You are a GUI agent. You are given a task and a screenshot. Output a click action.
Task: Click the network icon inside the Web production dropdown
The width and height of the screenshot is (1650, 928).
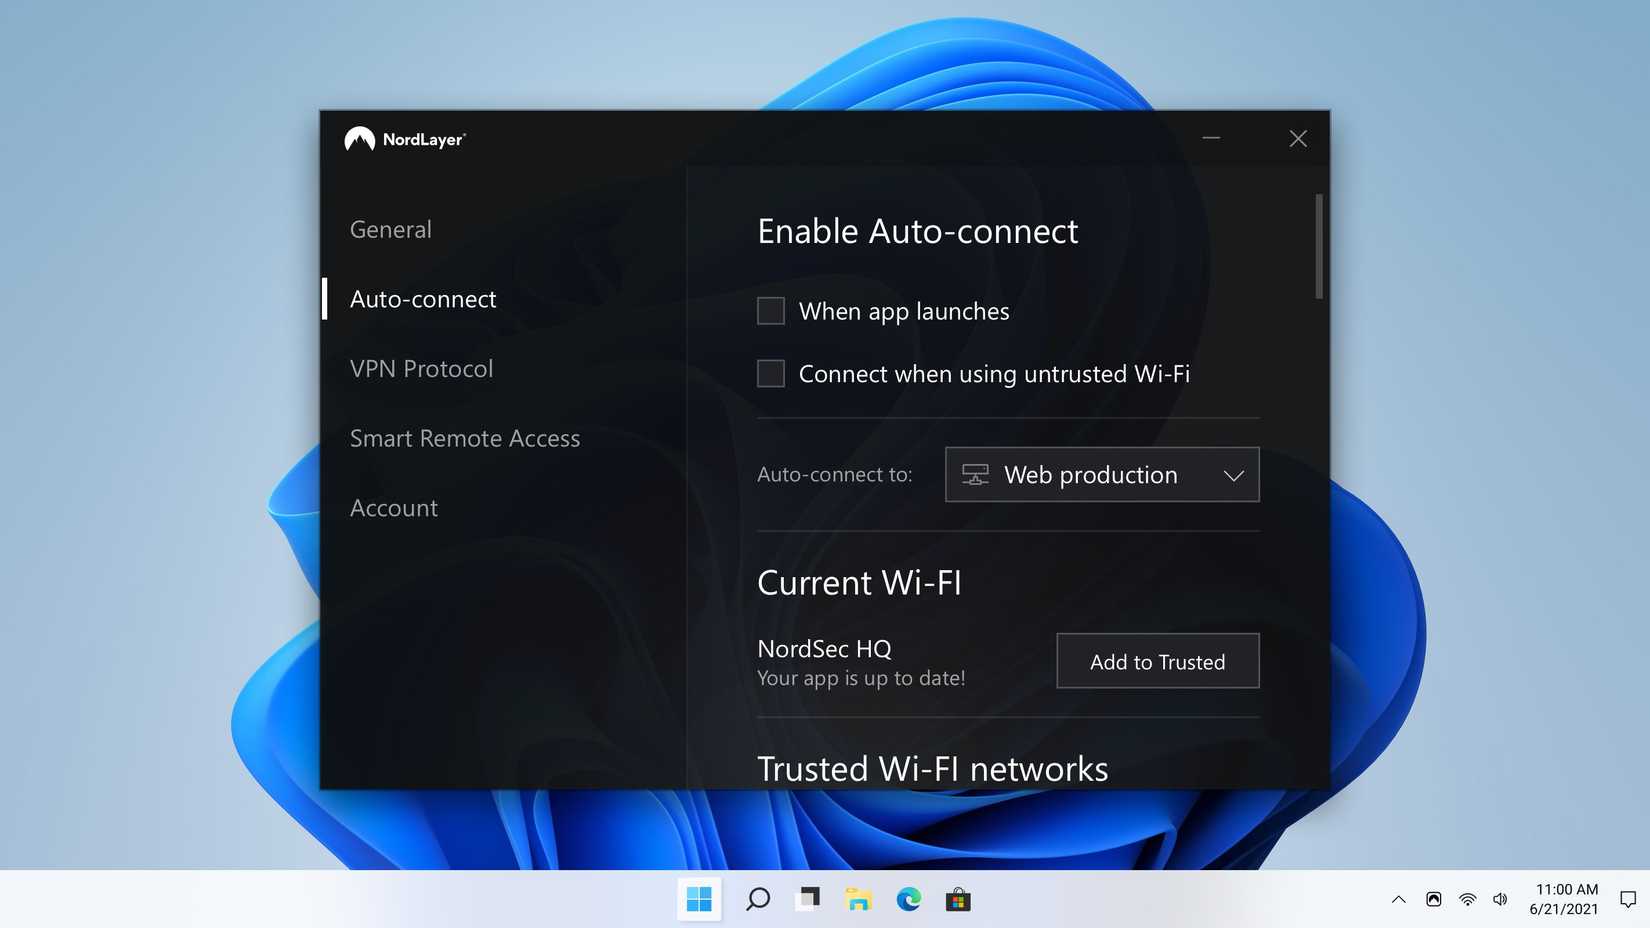(977, 474)
